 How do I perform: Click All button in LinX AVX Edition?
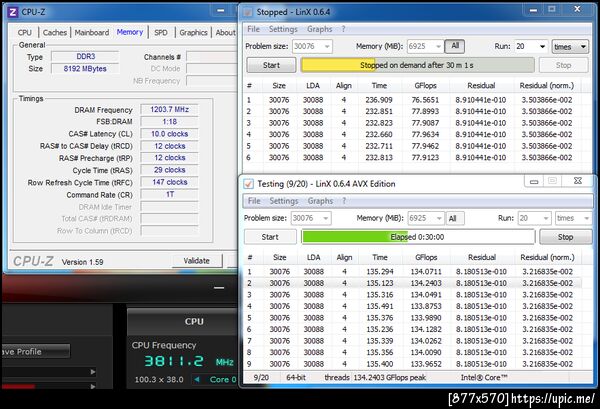(x=455, y=218)
